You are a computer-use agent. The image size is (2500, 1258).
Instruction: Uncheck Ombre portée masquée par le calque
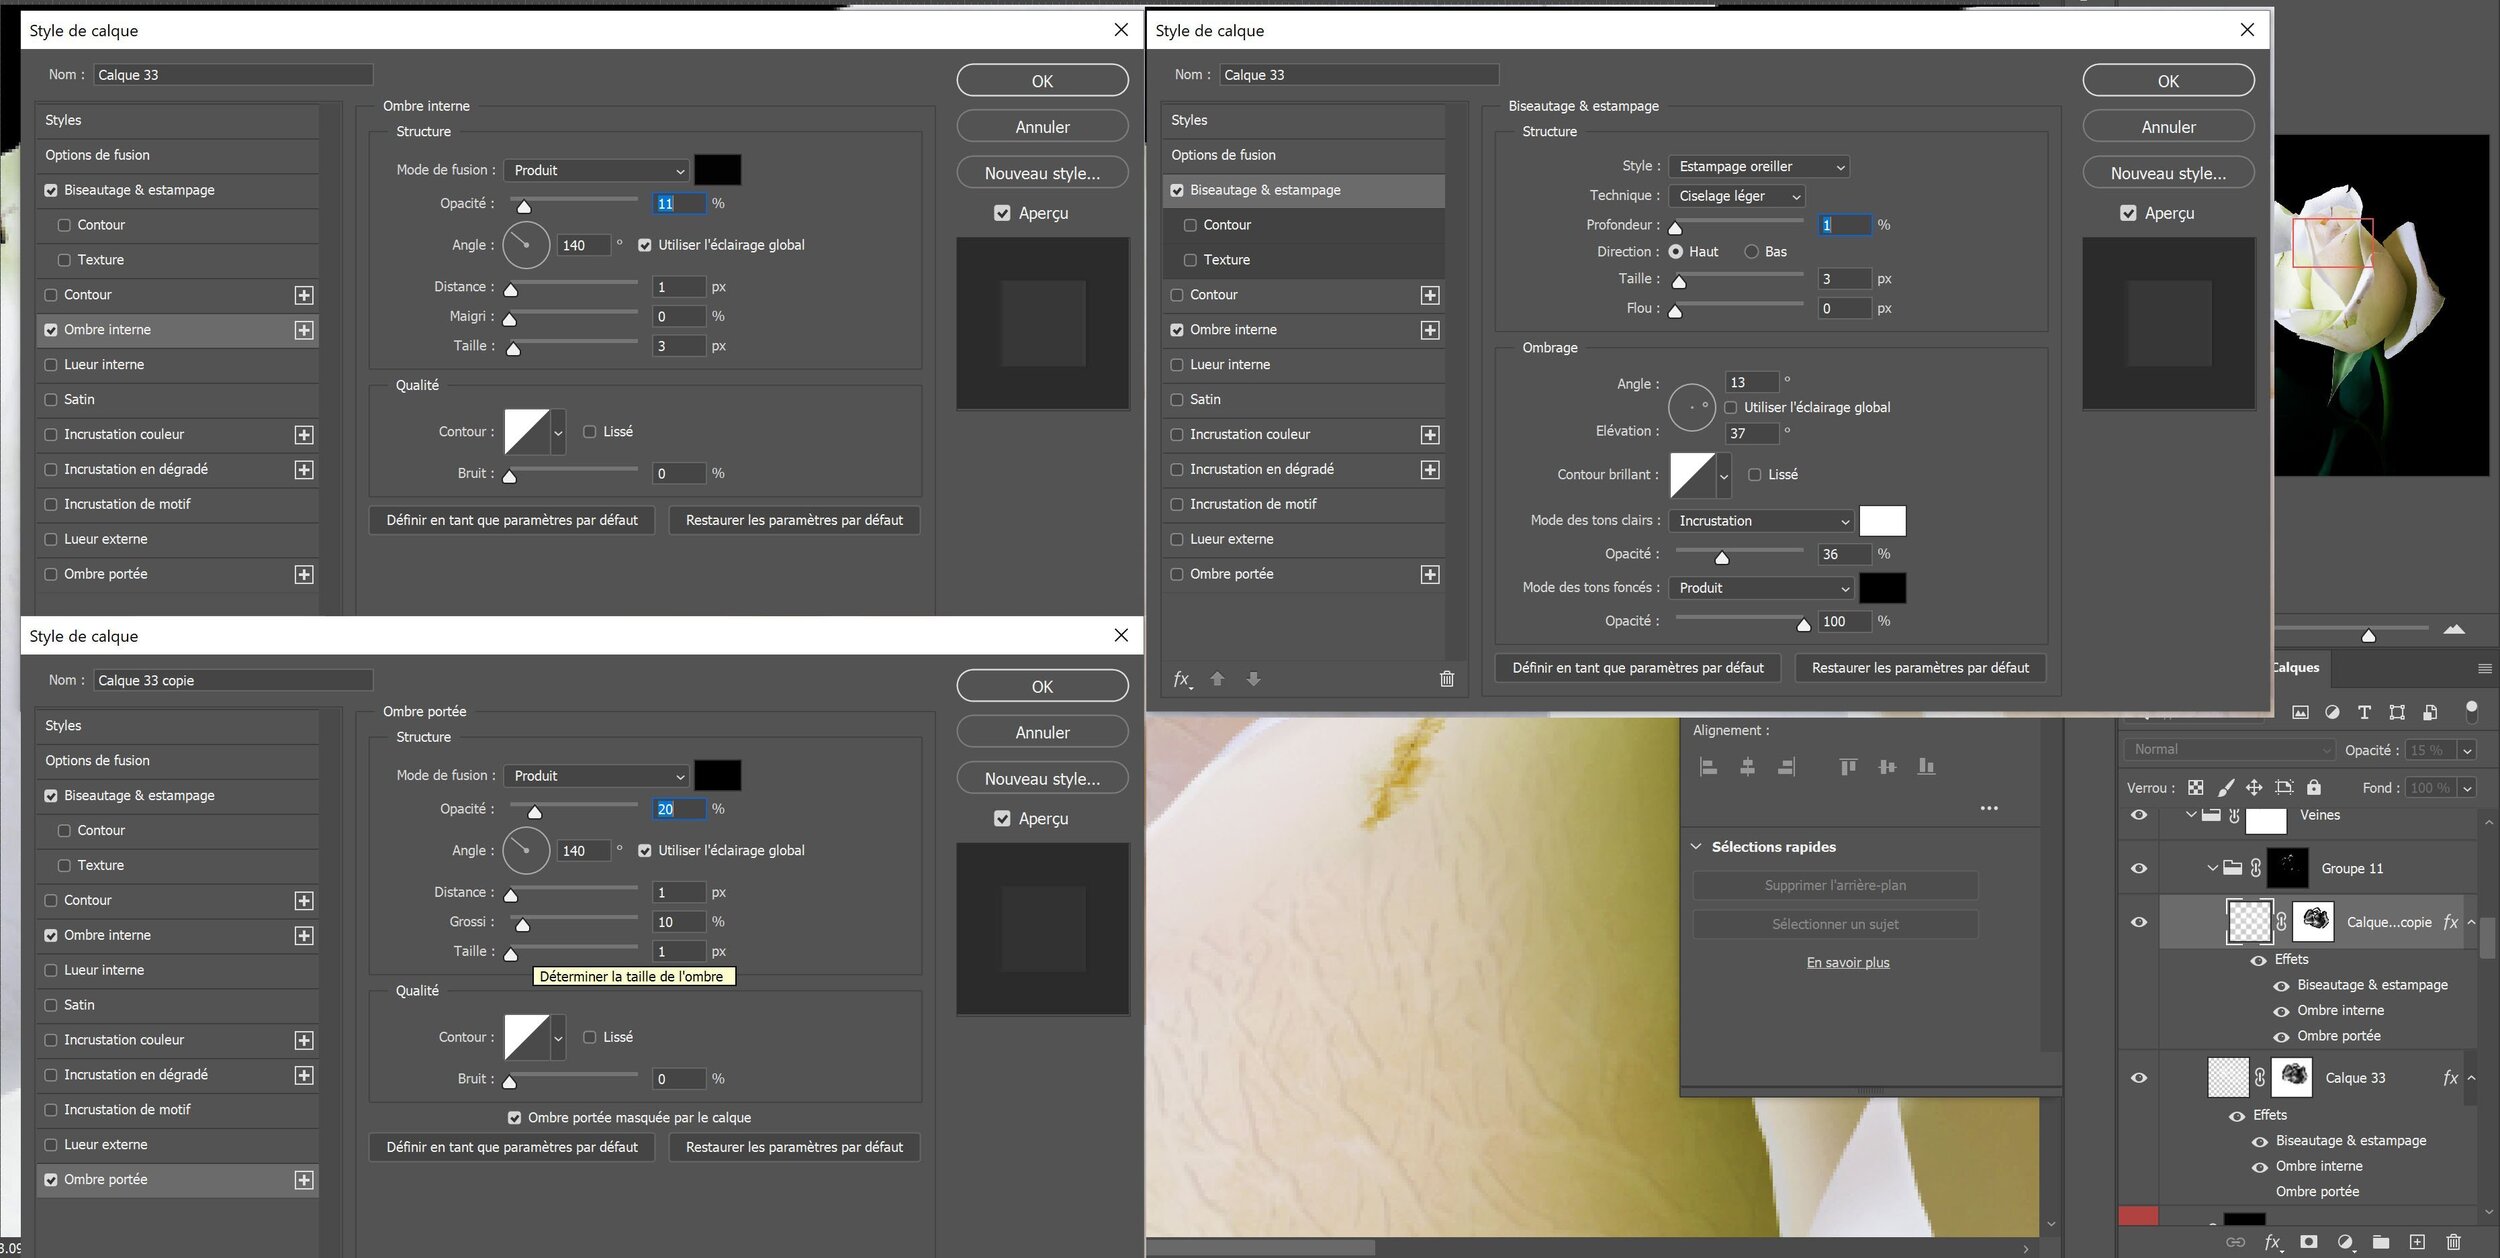pos(514,1118)
